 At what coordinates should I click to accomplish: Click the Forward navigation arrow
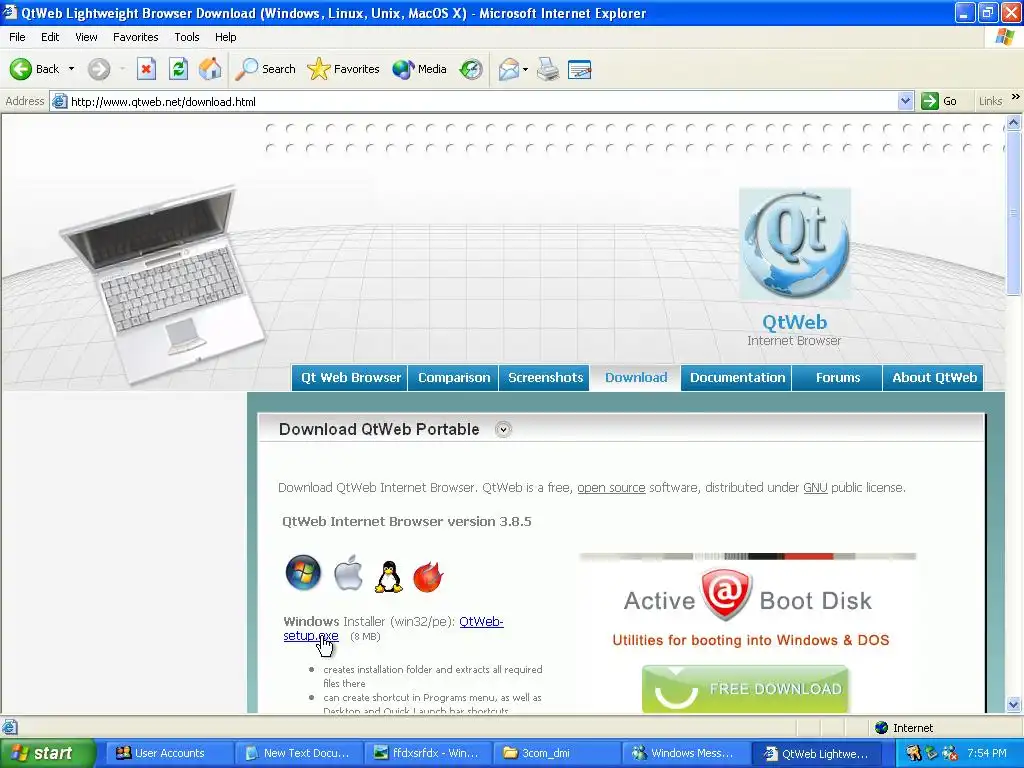click(99, 69)
